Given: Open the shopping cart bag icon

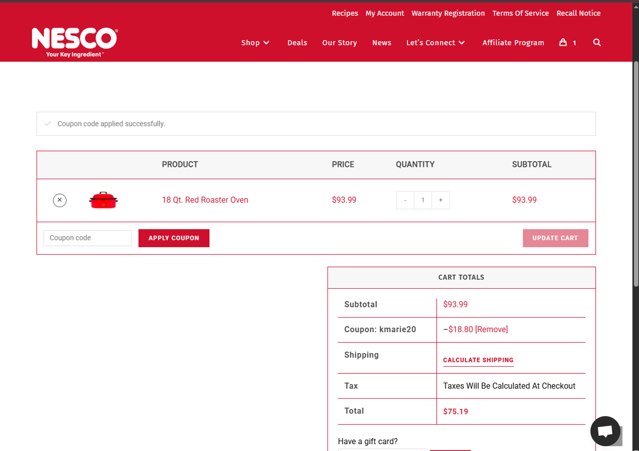Looking at the screenshot, I should click(563, 42).
